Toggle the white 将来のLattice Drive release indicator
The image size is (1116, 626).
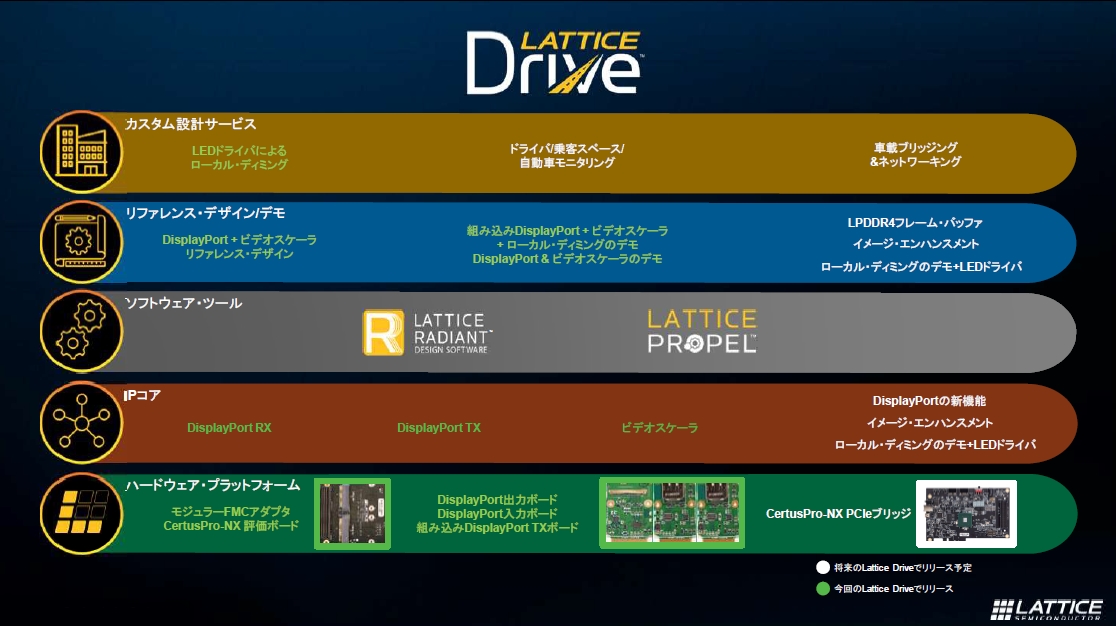[821, 567]
